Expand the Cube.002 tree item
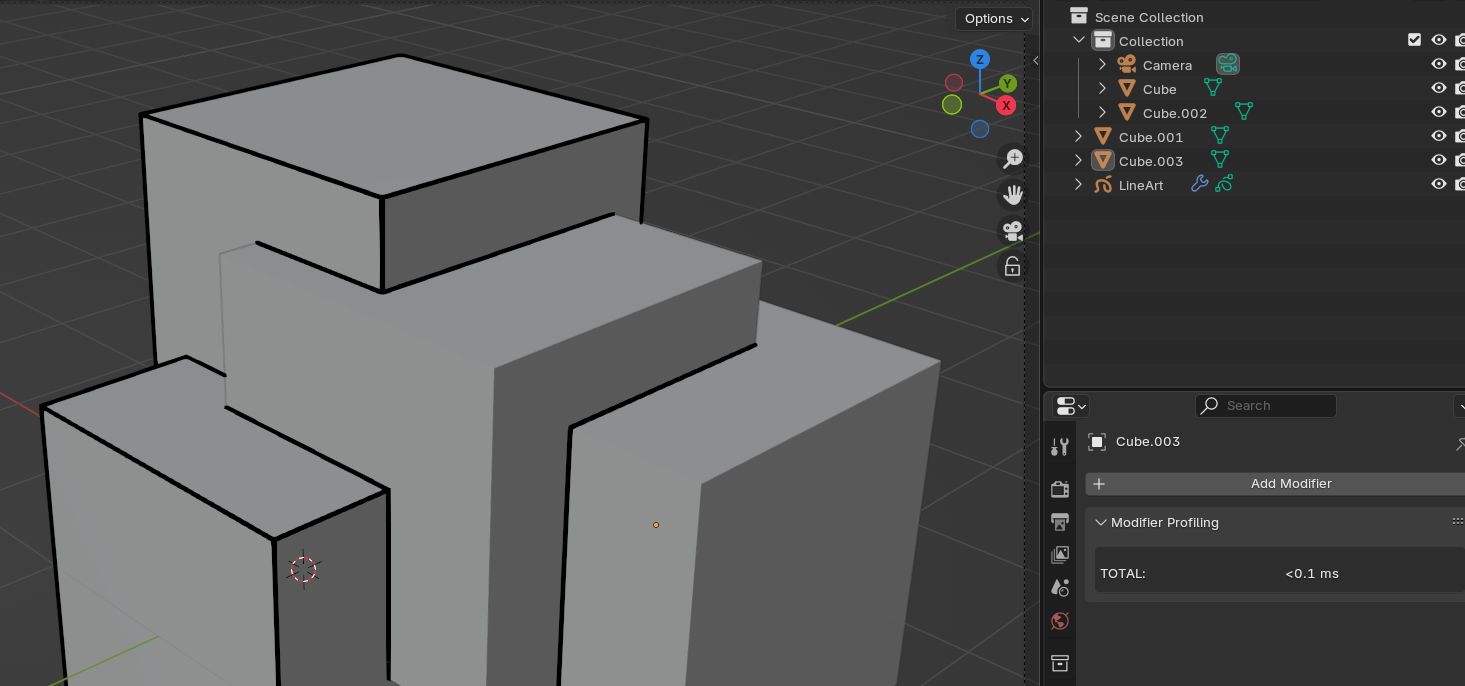The width and height of the screenshot is (1465, 686). tap(1102, 113)
